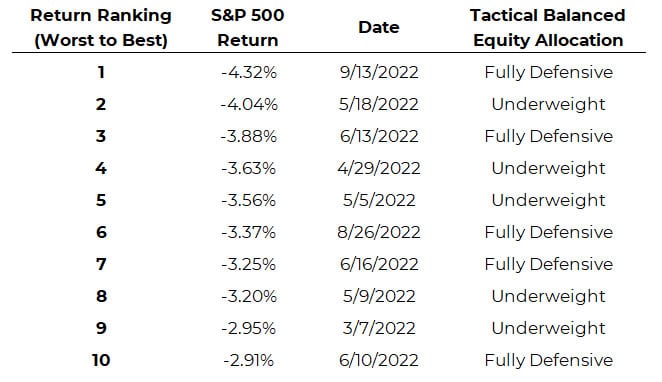Click the -4.04% return value
This screenshot has width=662, height=382.
249,104
